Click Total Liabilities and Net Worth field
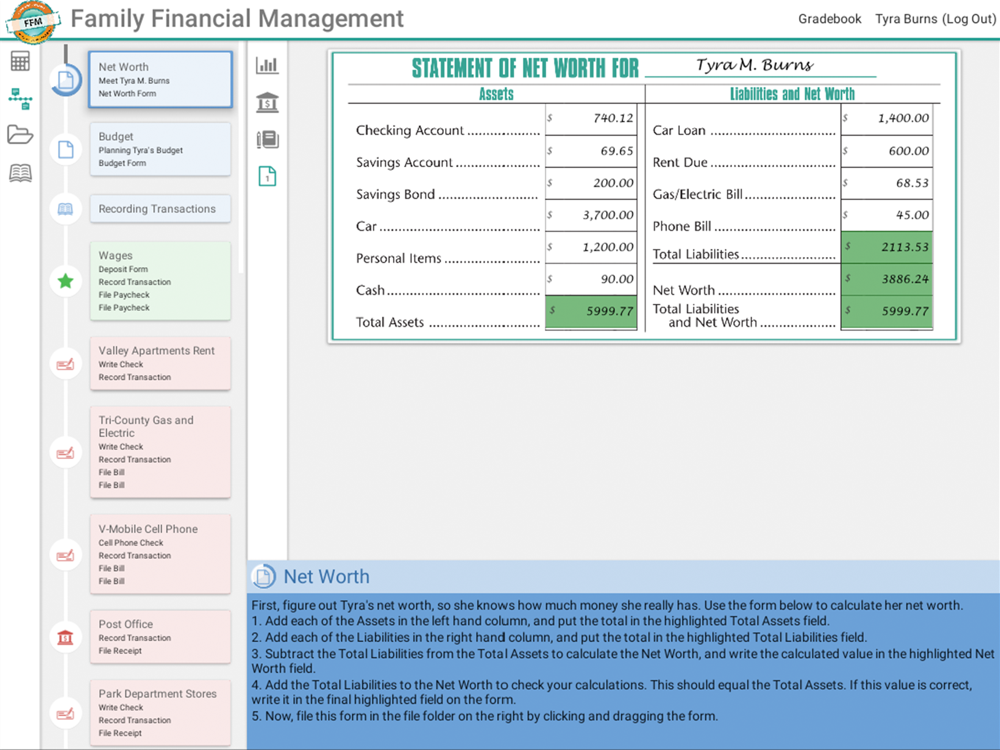Screen dimensions: 1000x750 point(886,311)
